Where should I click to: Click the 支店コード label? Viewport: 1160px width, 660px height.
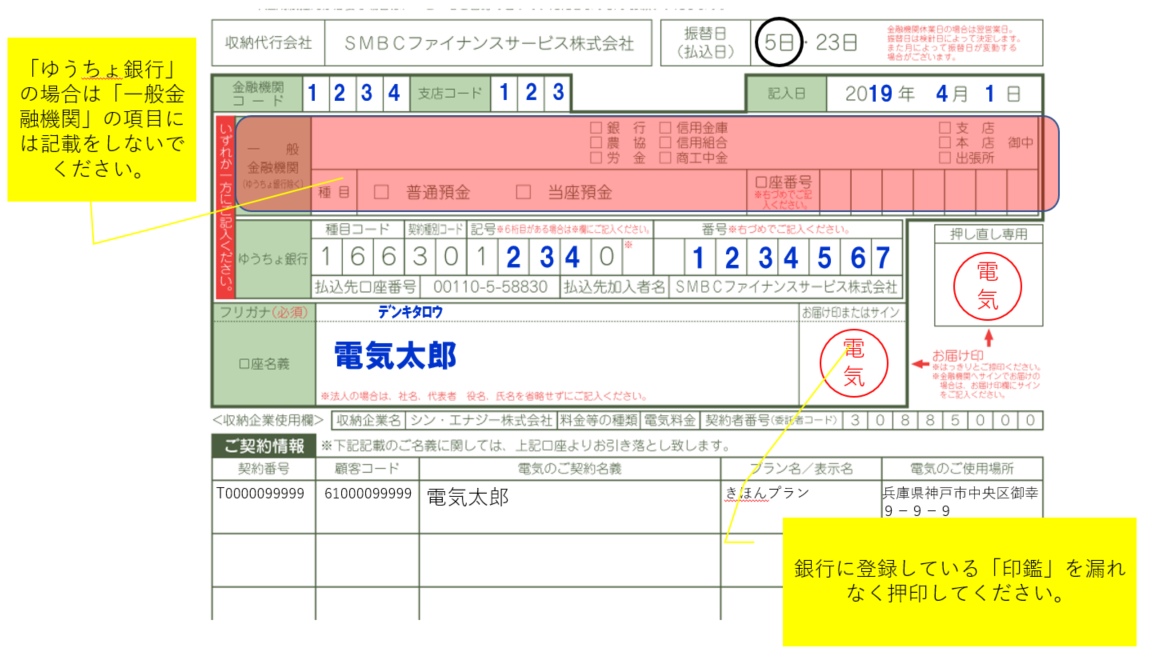450,93
